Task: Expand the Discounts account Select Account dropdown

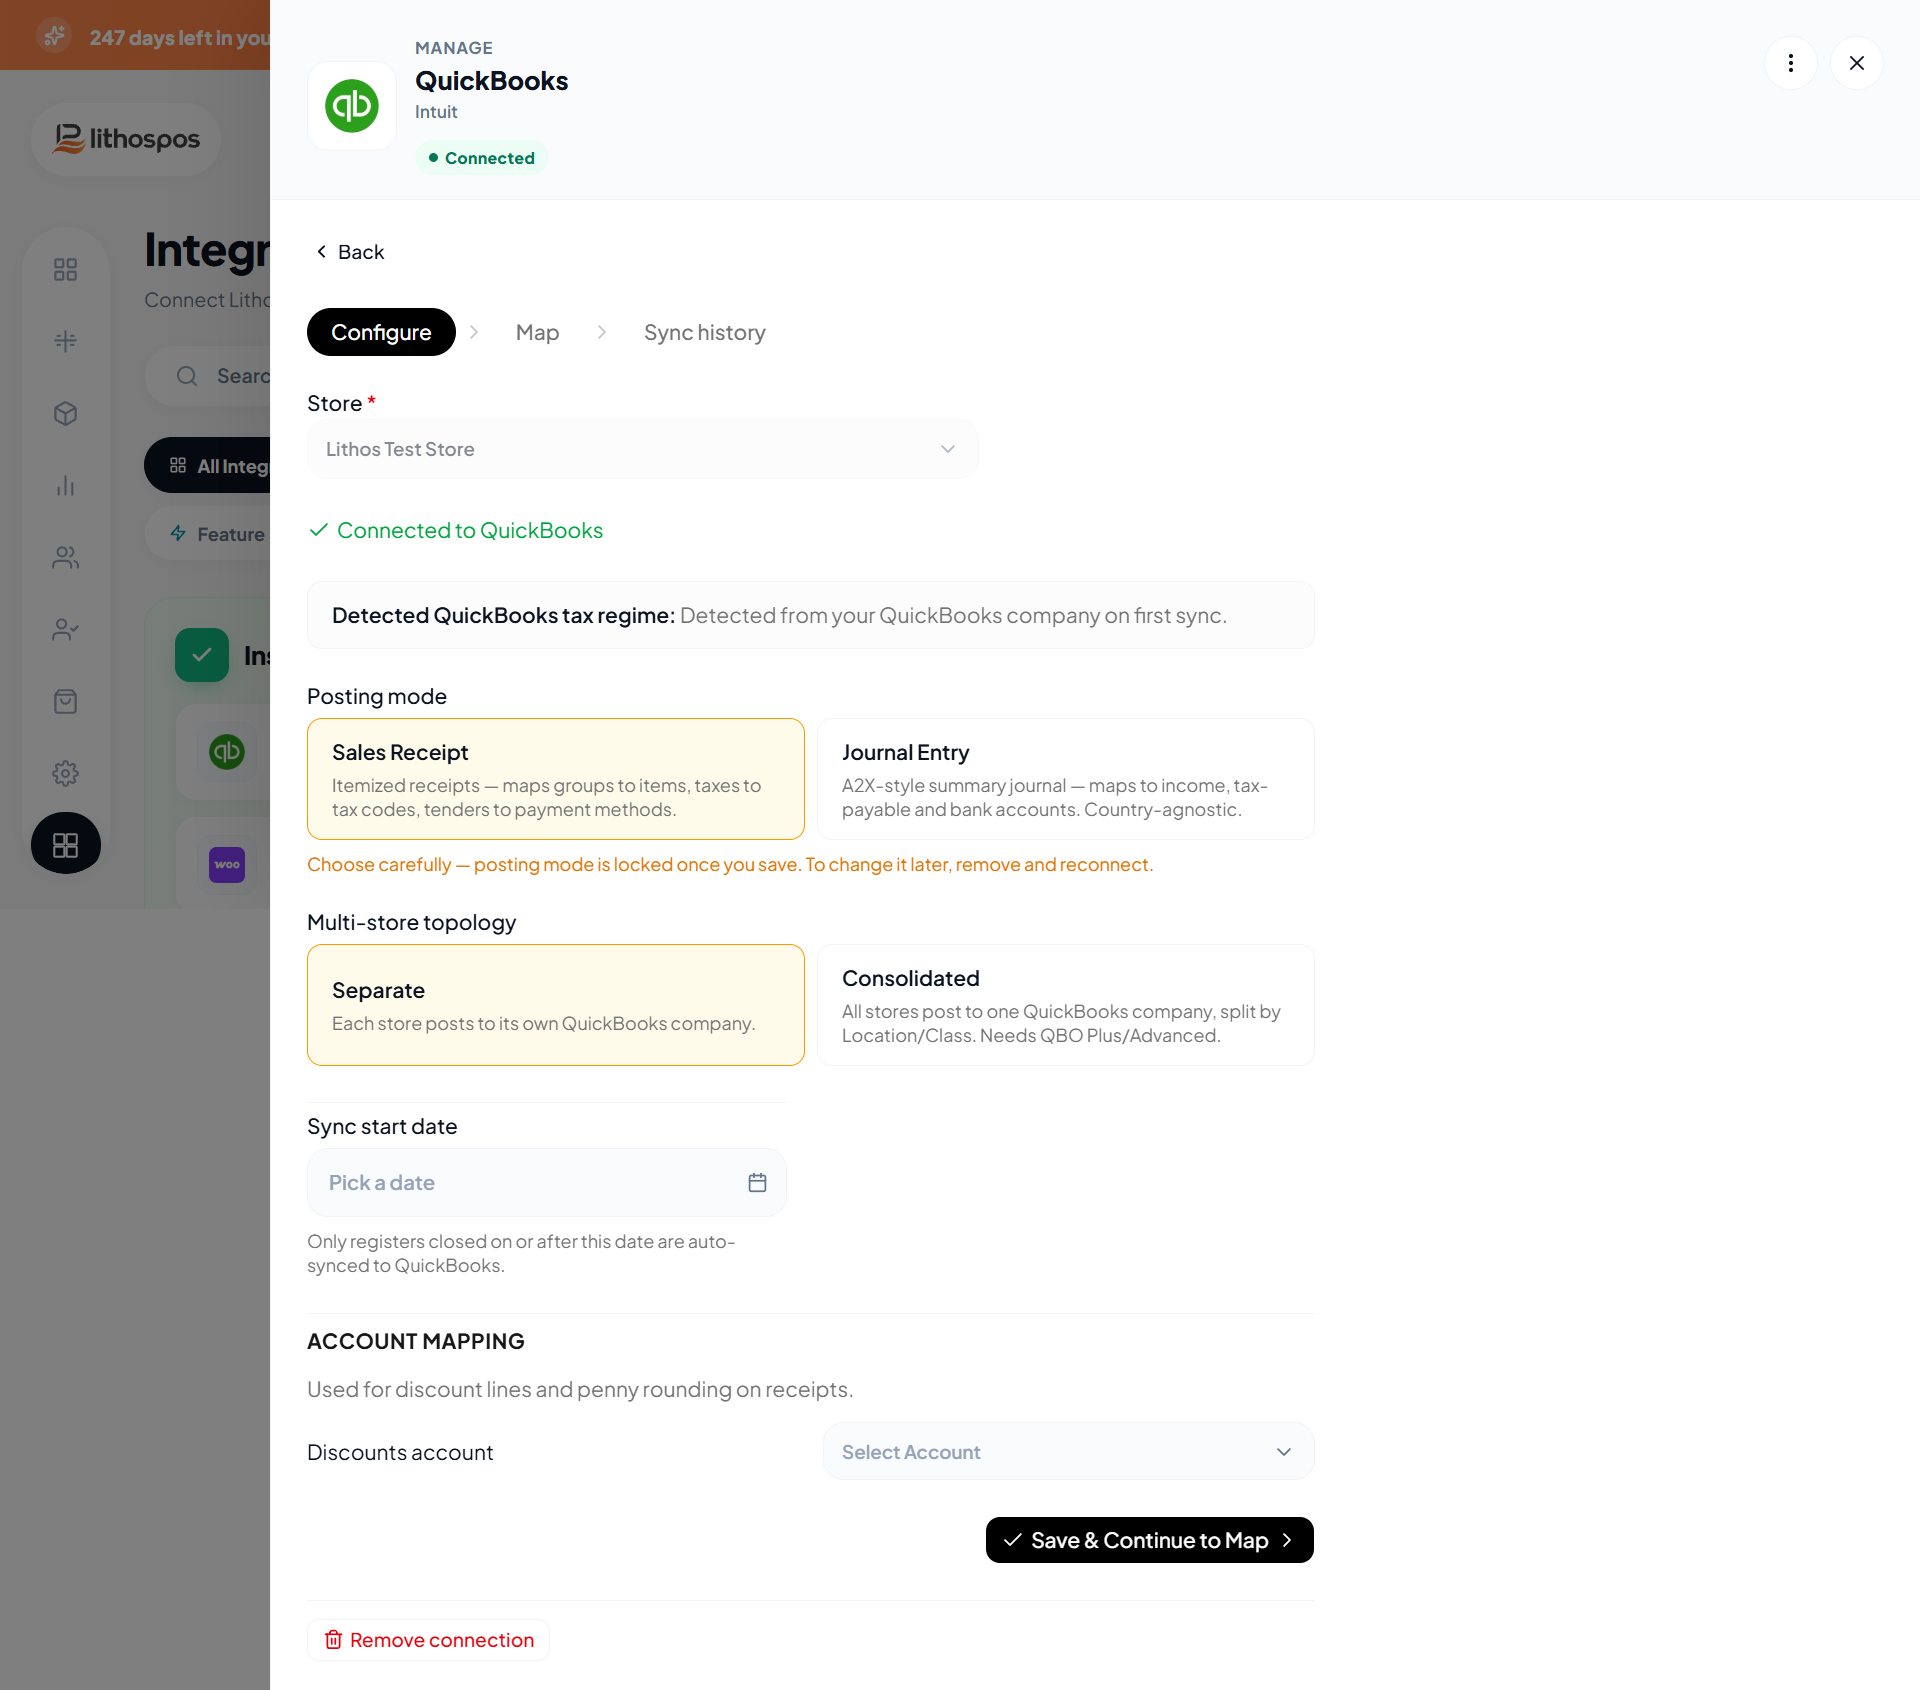Action: point(1068,1452)
